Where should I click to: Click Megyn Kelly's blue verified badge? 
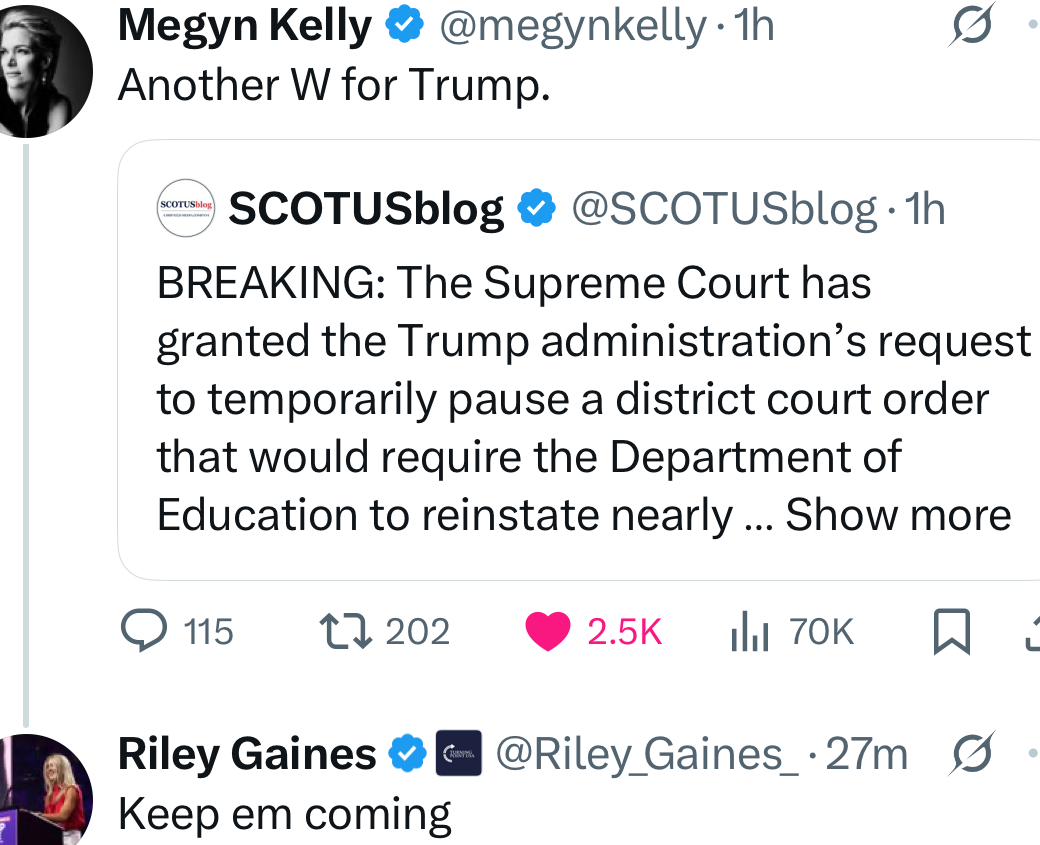point(404,28)
